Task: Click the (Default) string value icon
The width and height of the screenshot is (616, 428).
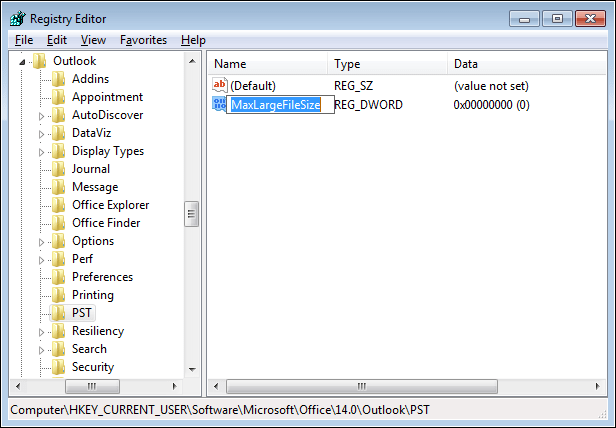Action: [x=220, y=85]
